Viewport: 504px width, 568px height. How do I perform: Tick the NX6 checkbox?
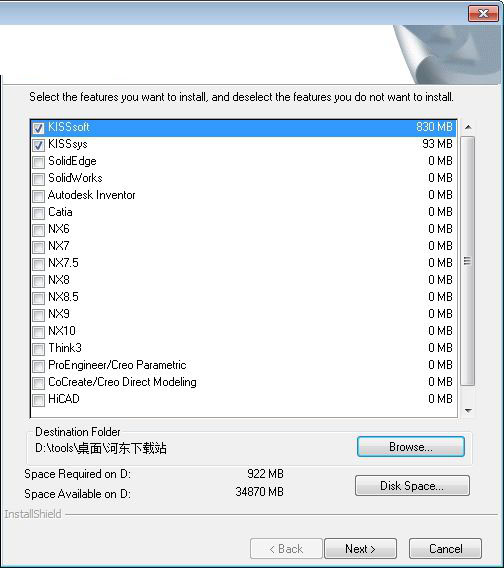point(38,230)
